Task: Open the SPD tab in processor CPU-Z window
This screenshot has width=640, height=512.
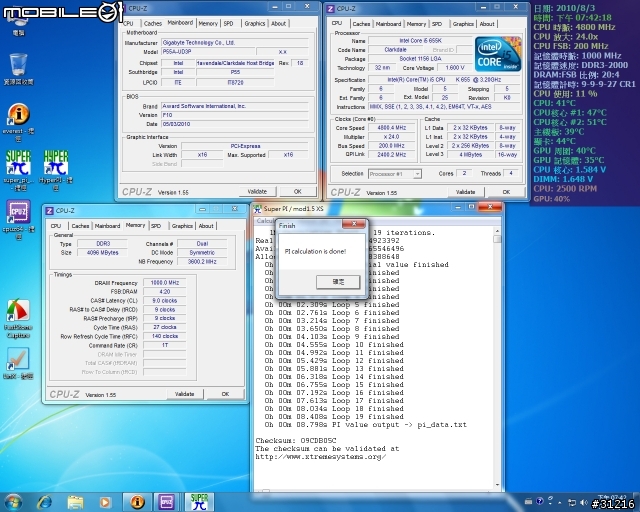Action: click(x=437, y=24)
